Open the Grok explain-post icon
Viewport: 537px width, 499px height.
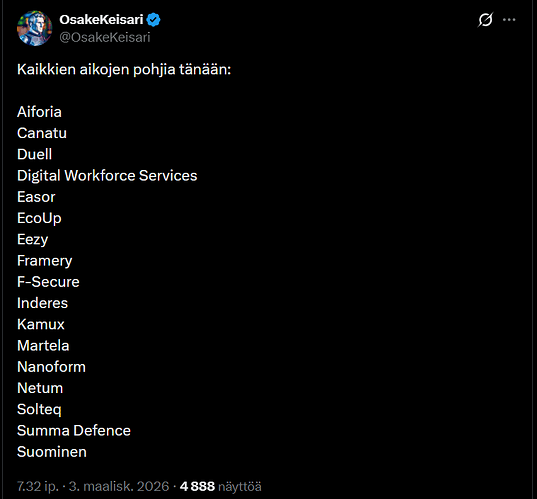coord(485,20)
